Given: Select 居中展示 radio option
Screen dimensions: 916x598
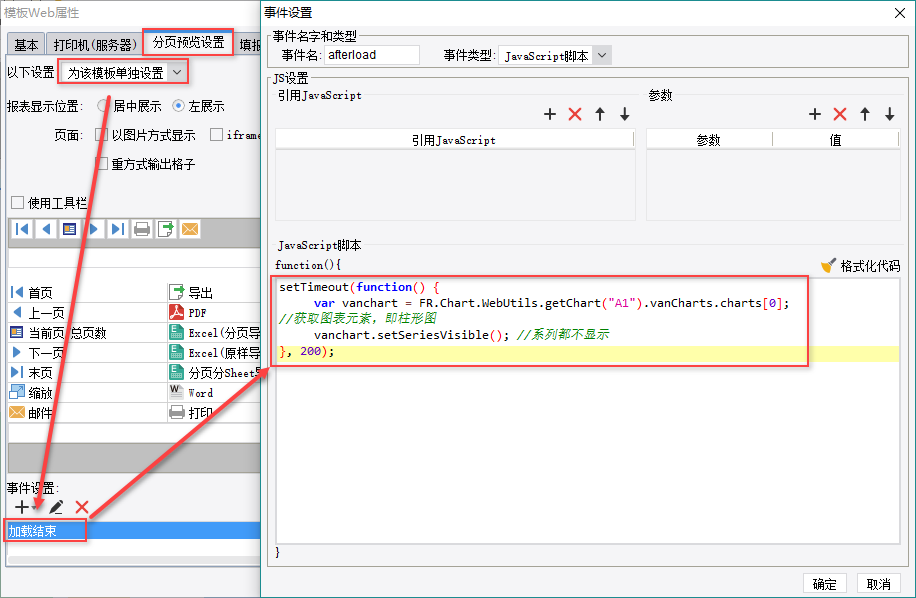Looking at the screenshot, I should click(x=103, y=106).
